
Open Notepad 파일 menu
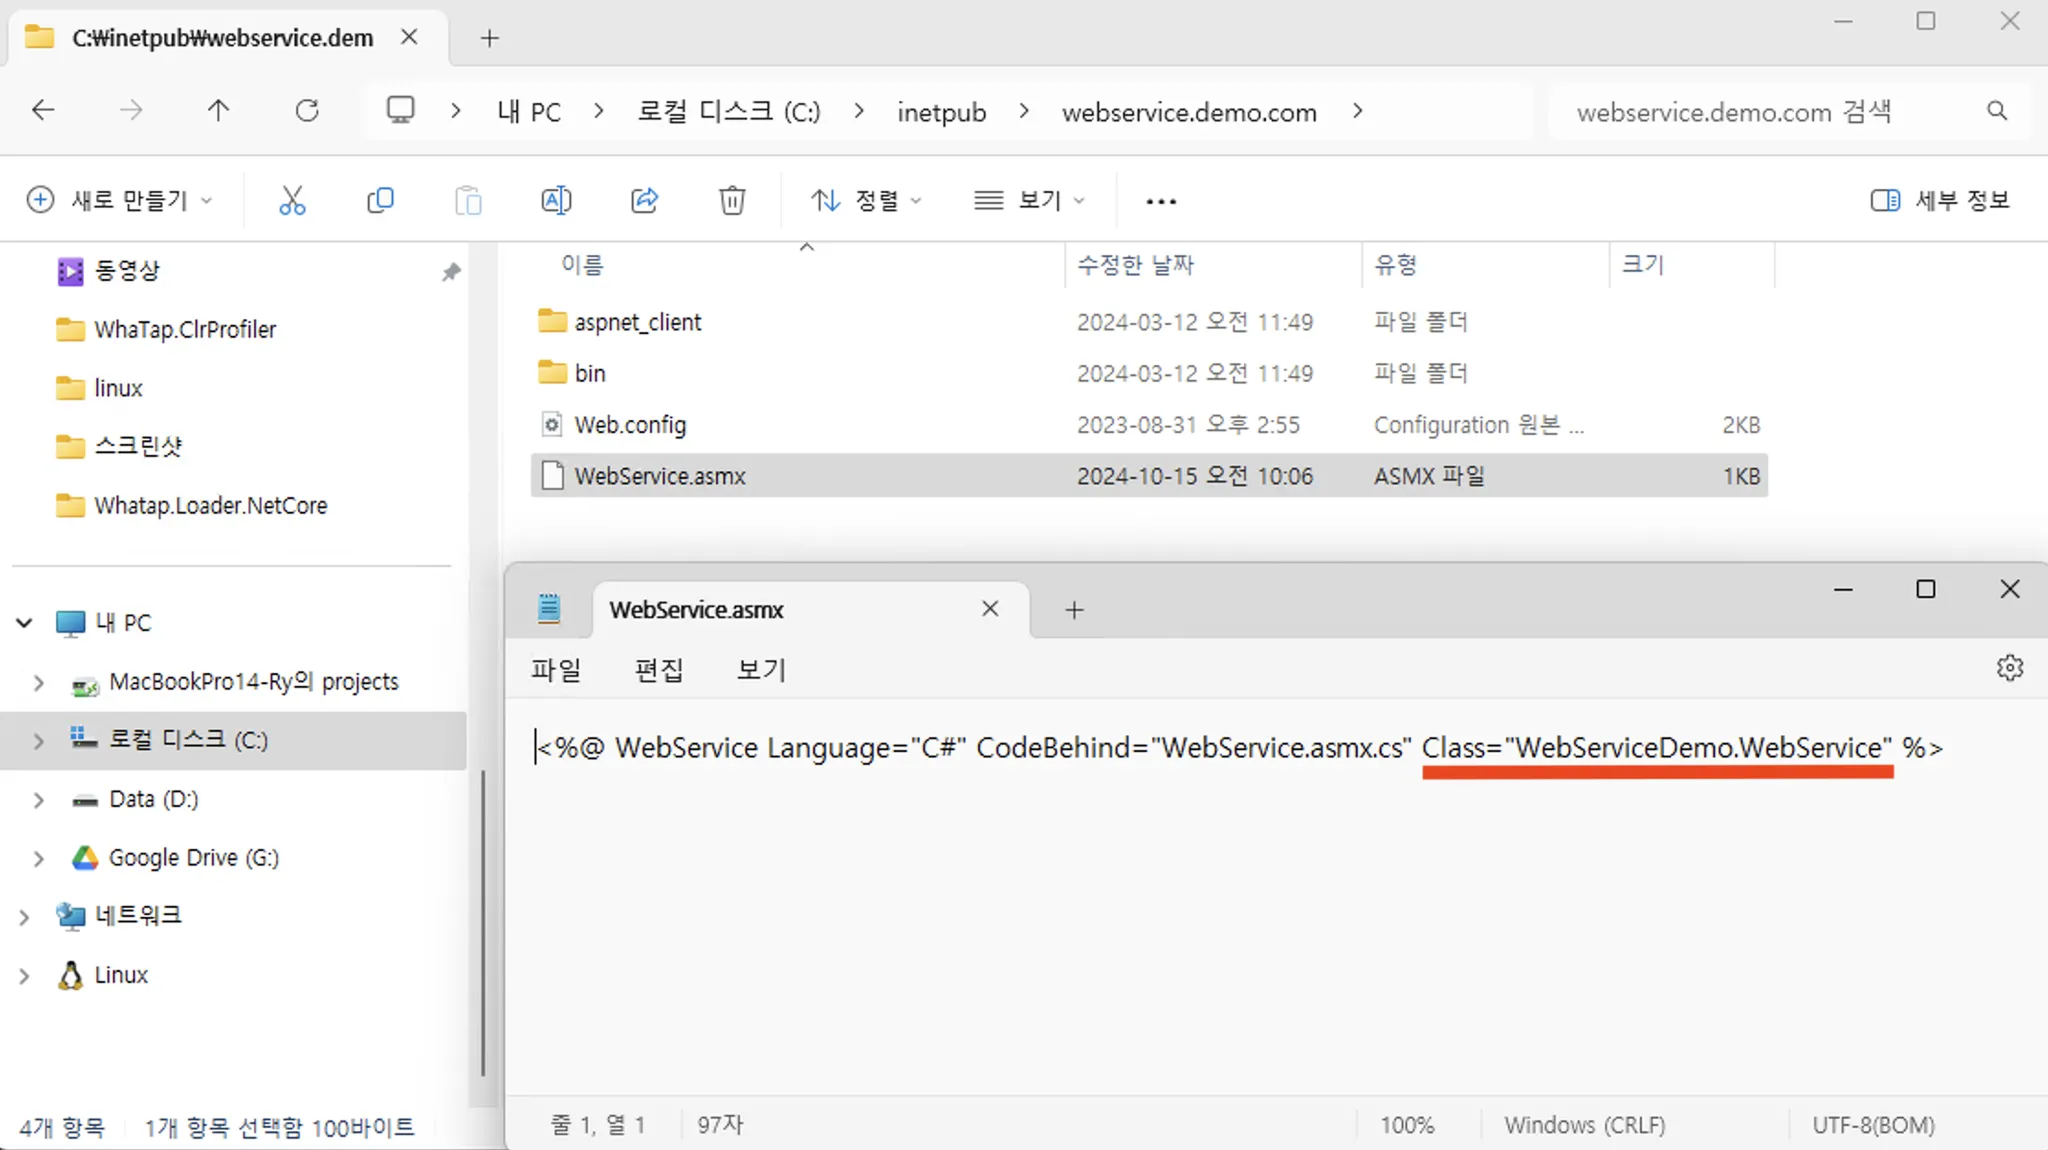click(x=555, y=670)
